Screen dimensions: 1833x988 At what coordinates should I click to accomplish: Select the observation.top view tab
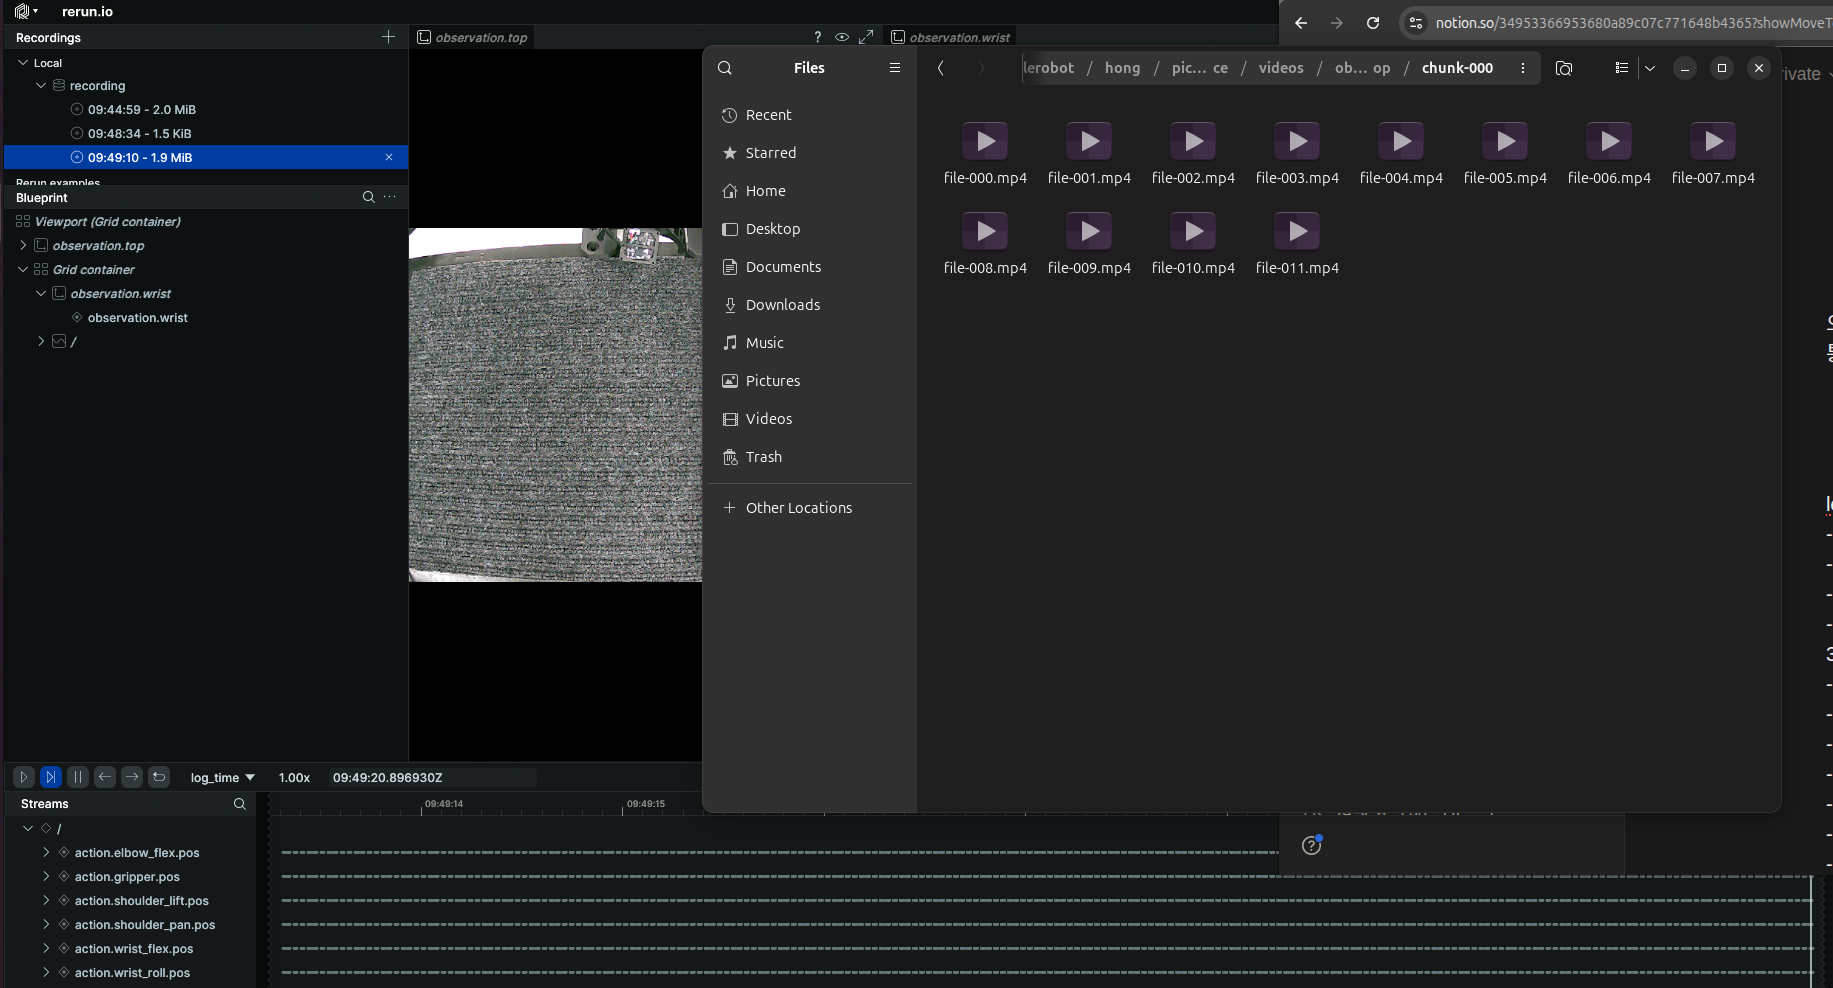tap(472, 37)
